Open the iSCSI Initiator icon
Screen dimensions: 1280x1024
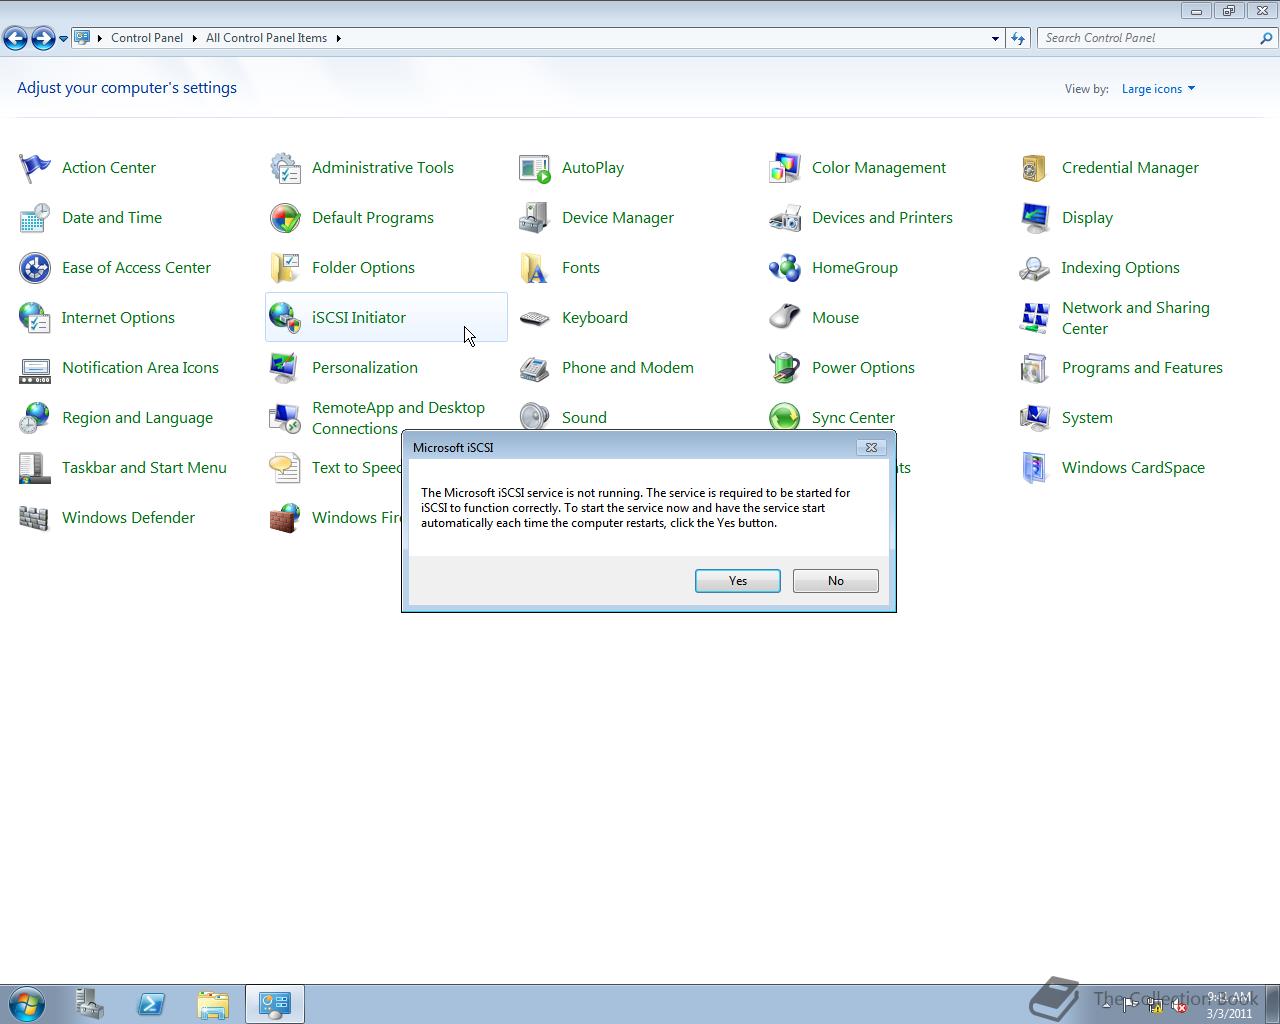(x=285, y=317)
